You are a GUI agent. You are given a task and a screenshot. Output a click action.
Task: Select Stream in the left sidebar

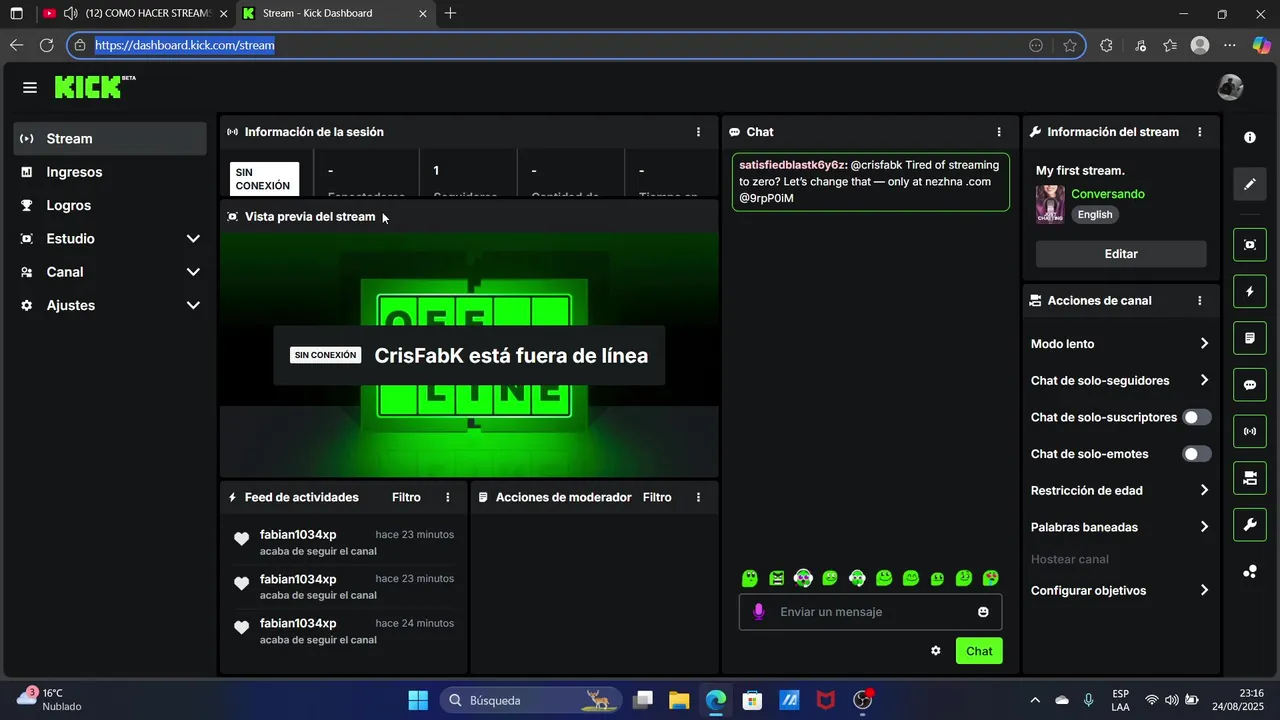pos(110,139)
